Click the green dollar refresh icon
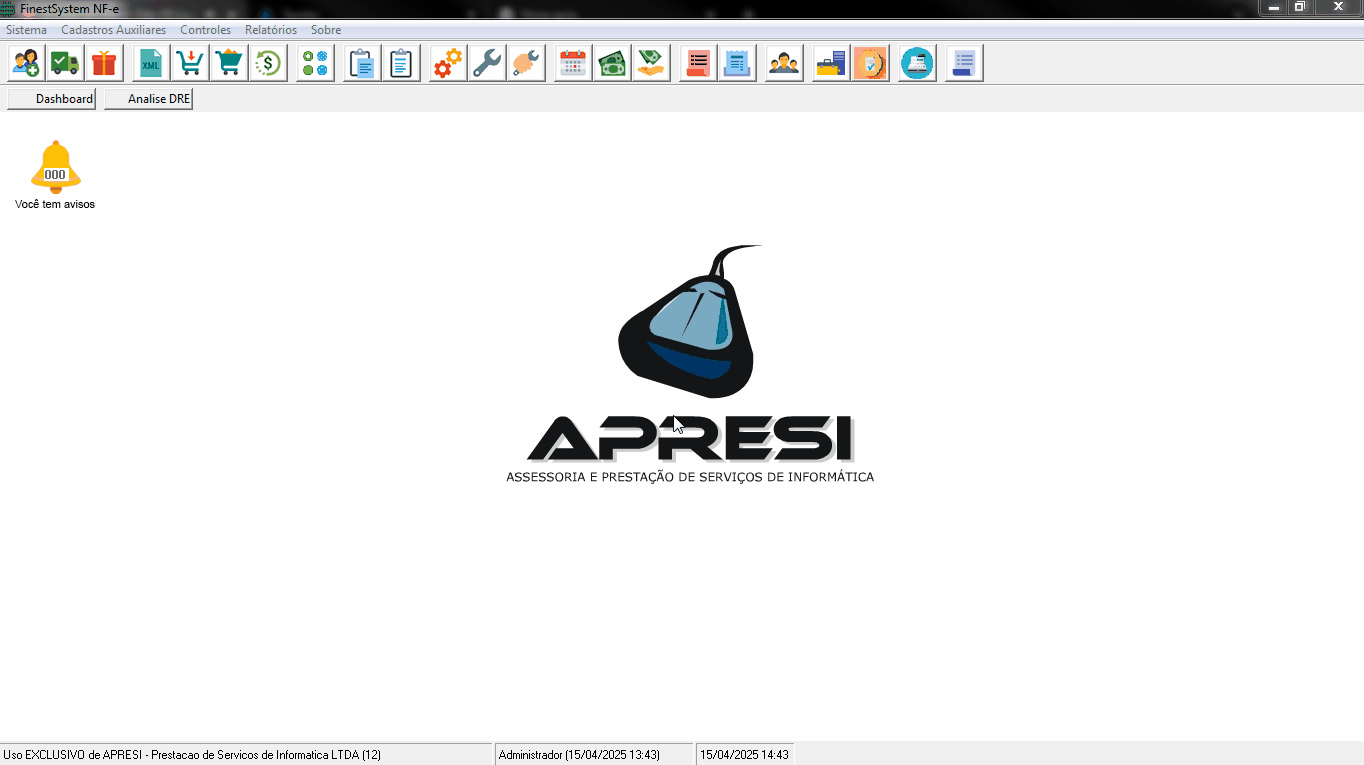 click(x=268, y=64)
